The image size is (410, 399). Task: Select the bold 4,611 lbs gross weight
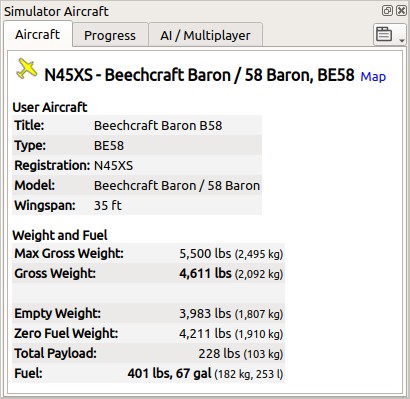(205, 274)
